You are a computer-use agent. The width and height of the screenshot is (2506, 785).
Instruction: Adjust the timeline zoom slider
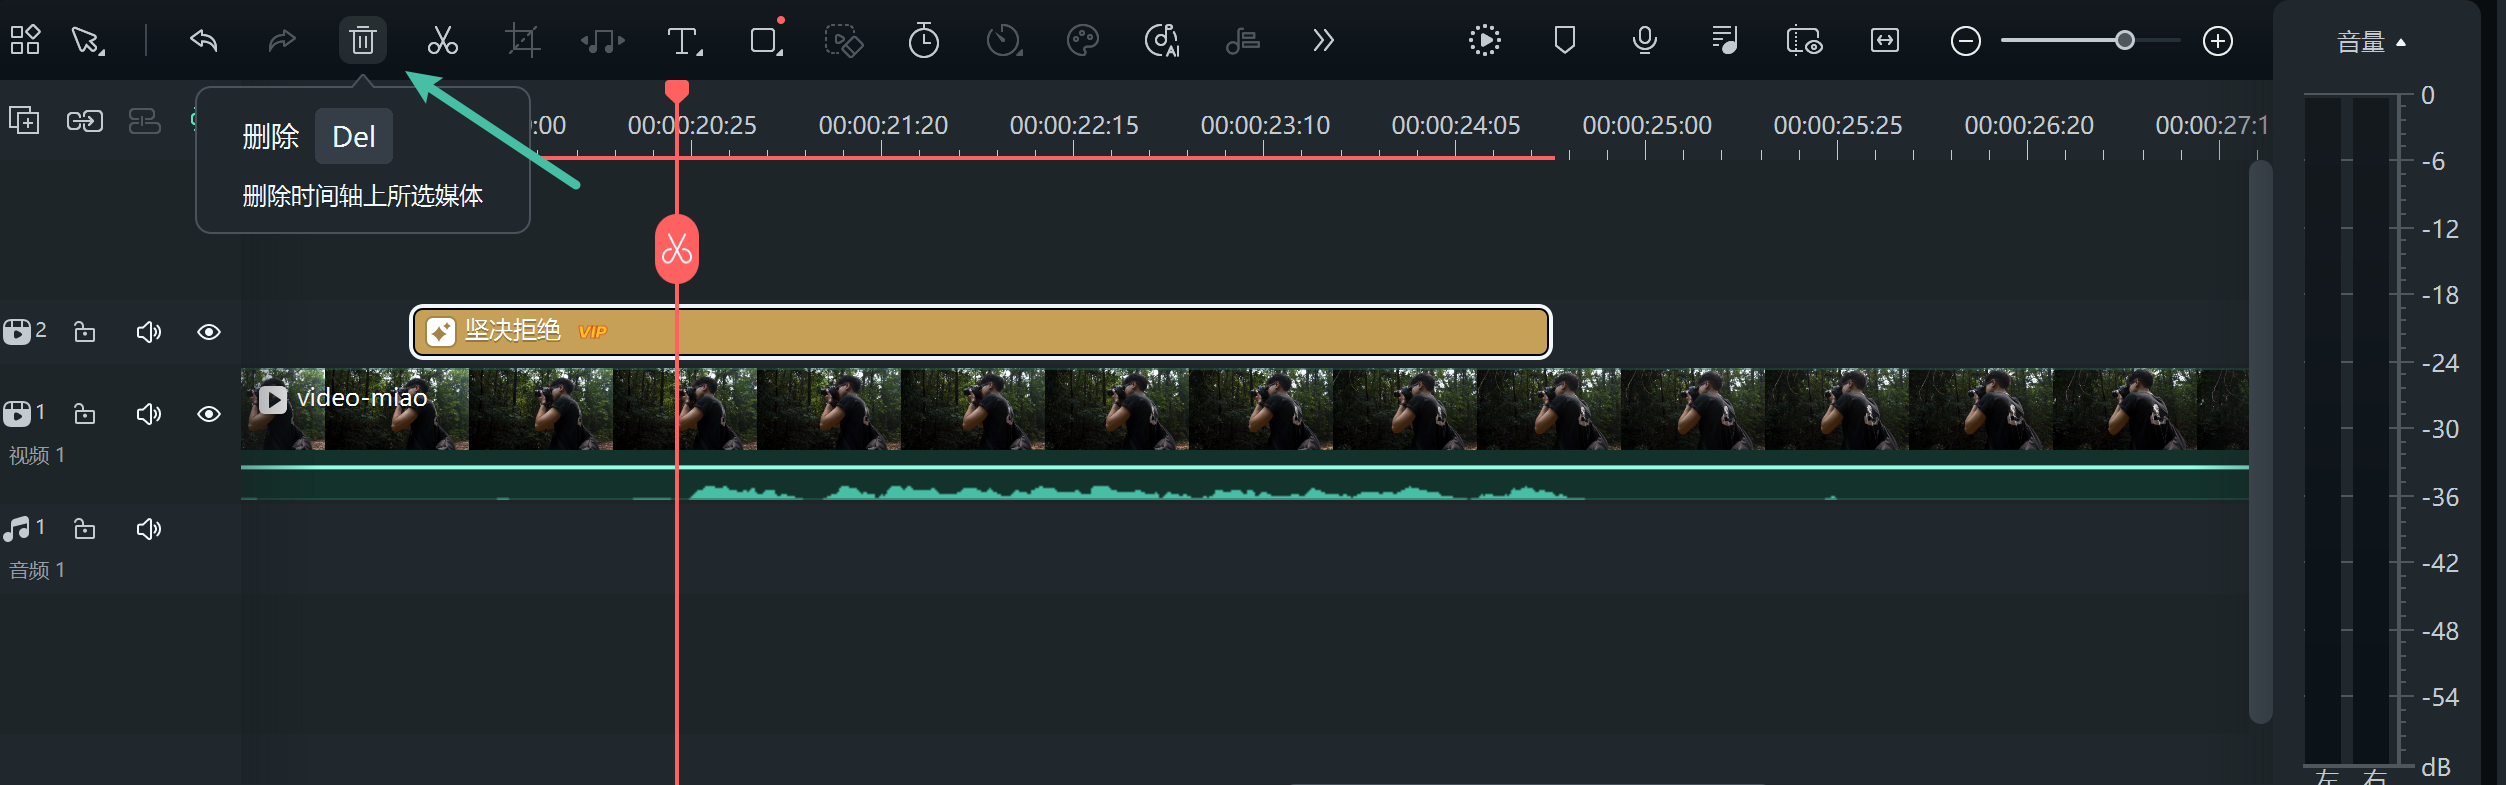(x=2125, y=40)
